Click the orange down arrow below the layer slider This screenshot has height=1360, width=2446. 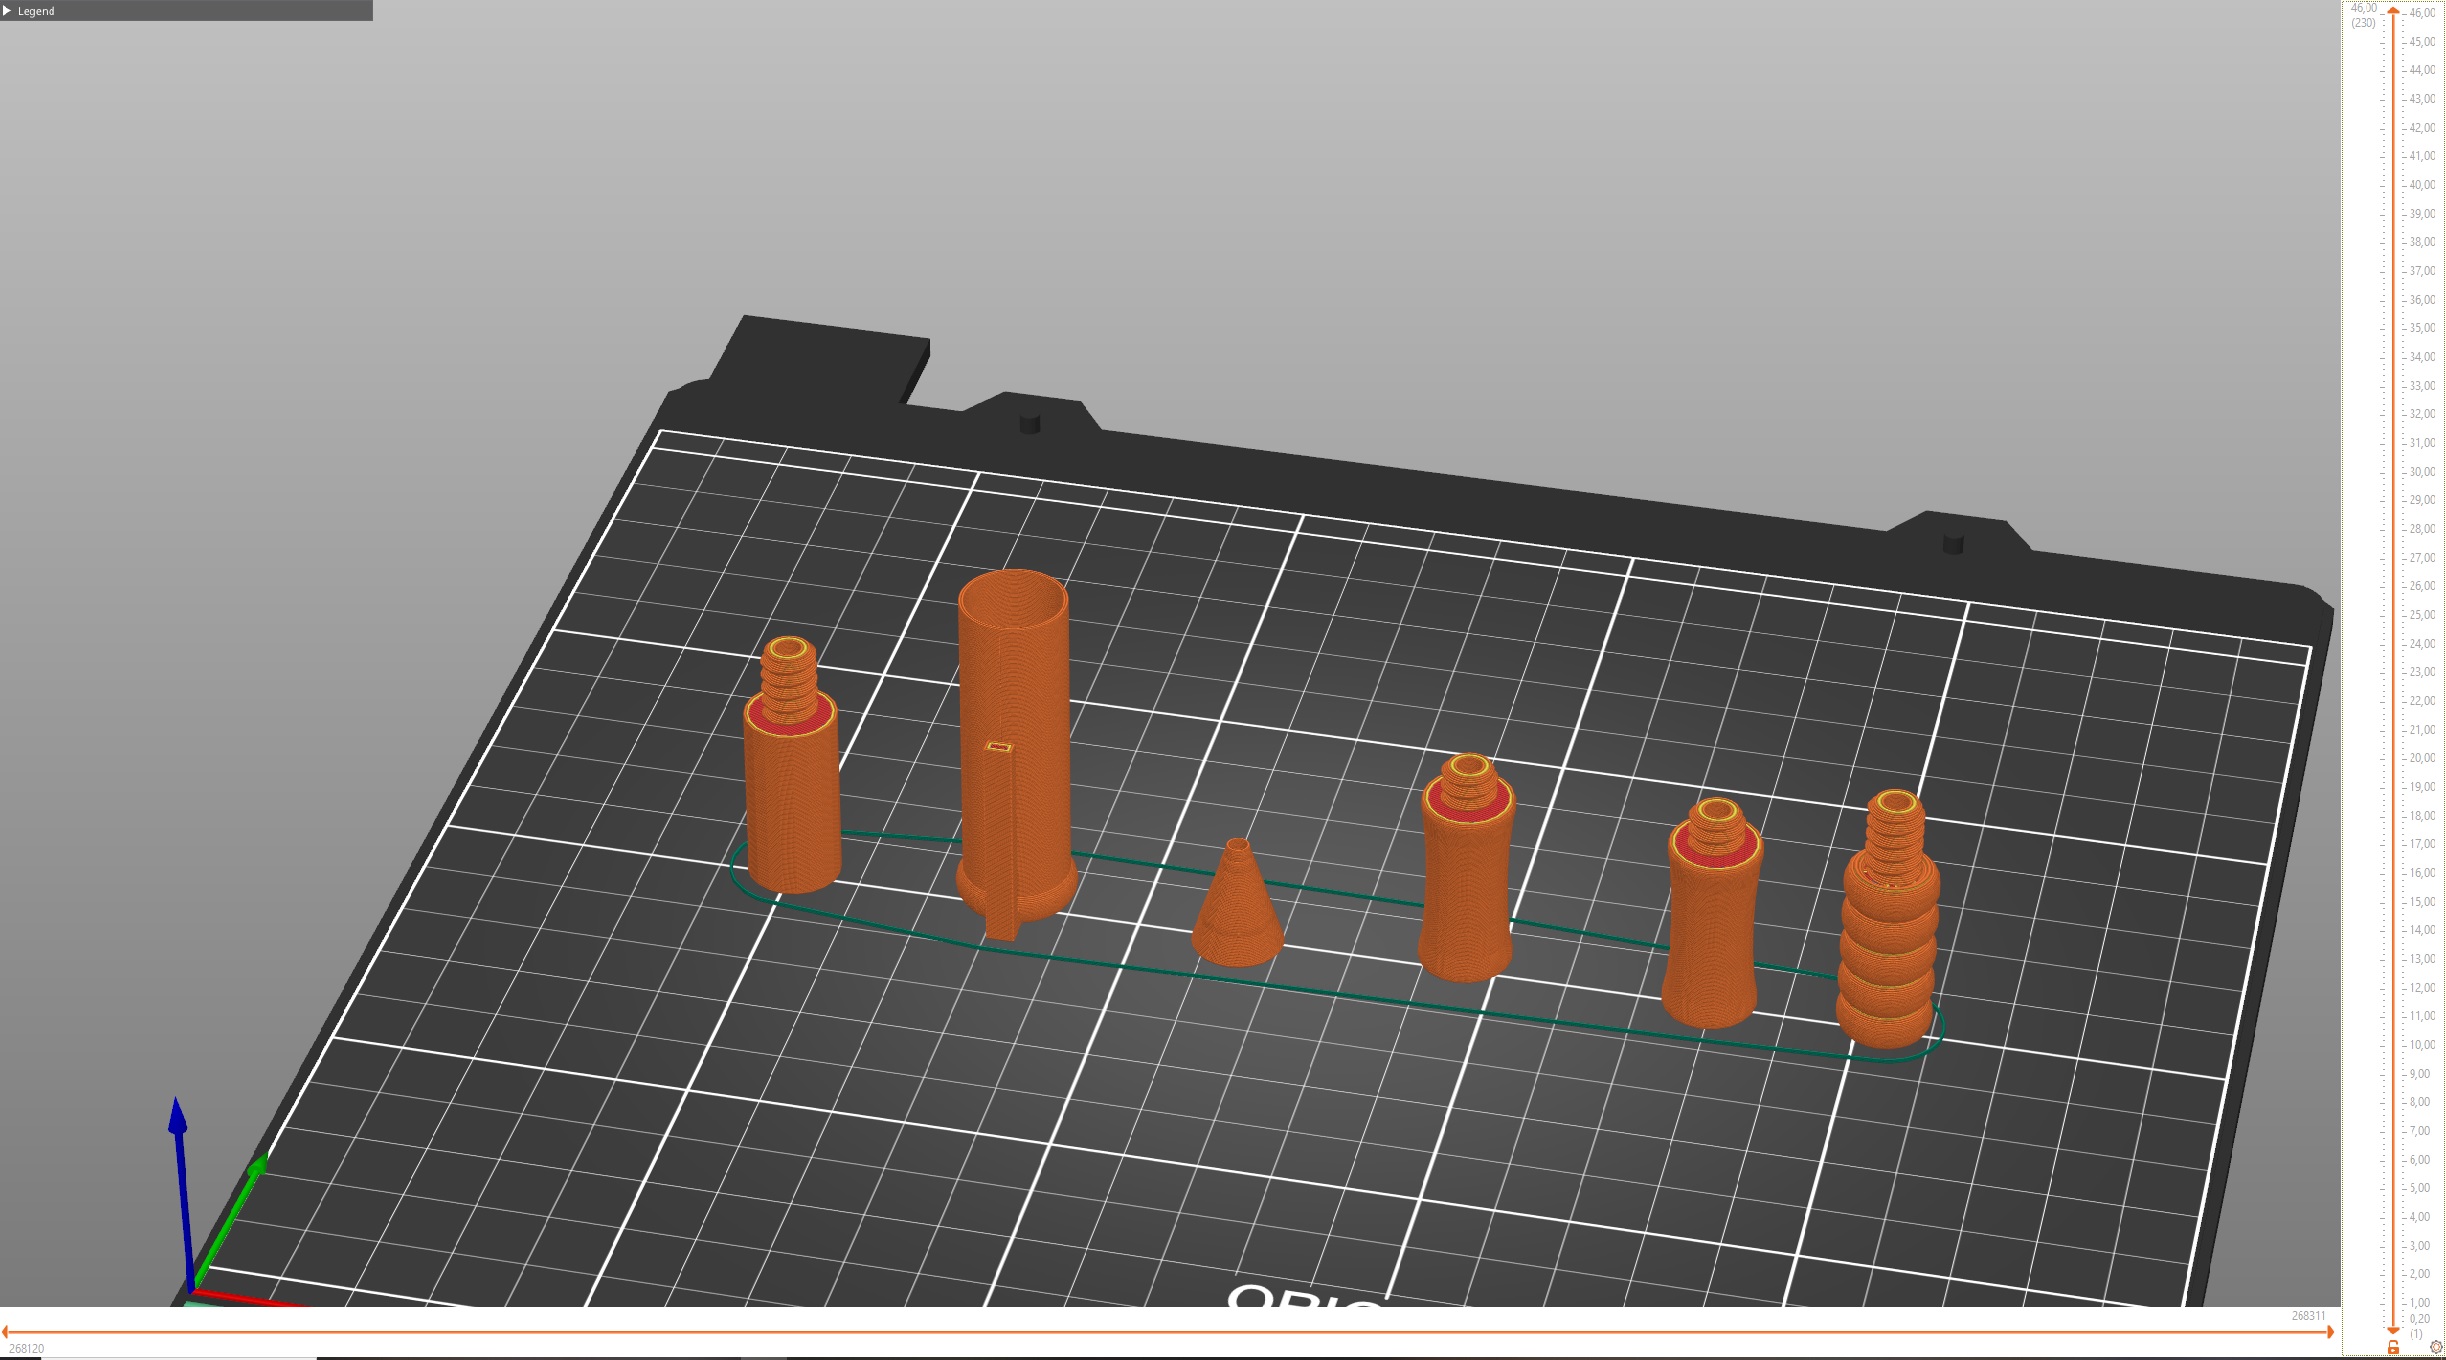2393,1331
